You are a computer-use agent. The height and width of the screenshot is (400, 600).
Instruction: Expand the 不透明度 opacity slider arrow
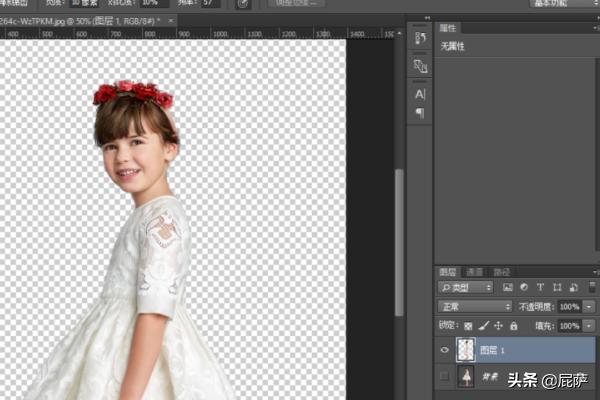[x=589, y=307]
